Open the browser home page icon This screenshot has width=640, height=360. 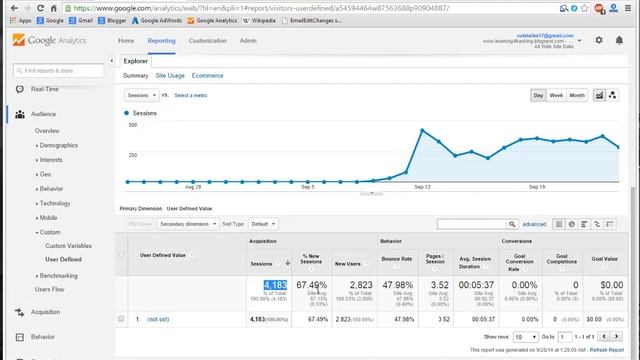tap(53, 8)
